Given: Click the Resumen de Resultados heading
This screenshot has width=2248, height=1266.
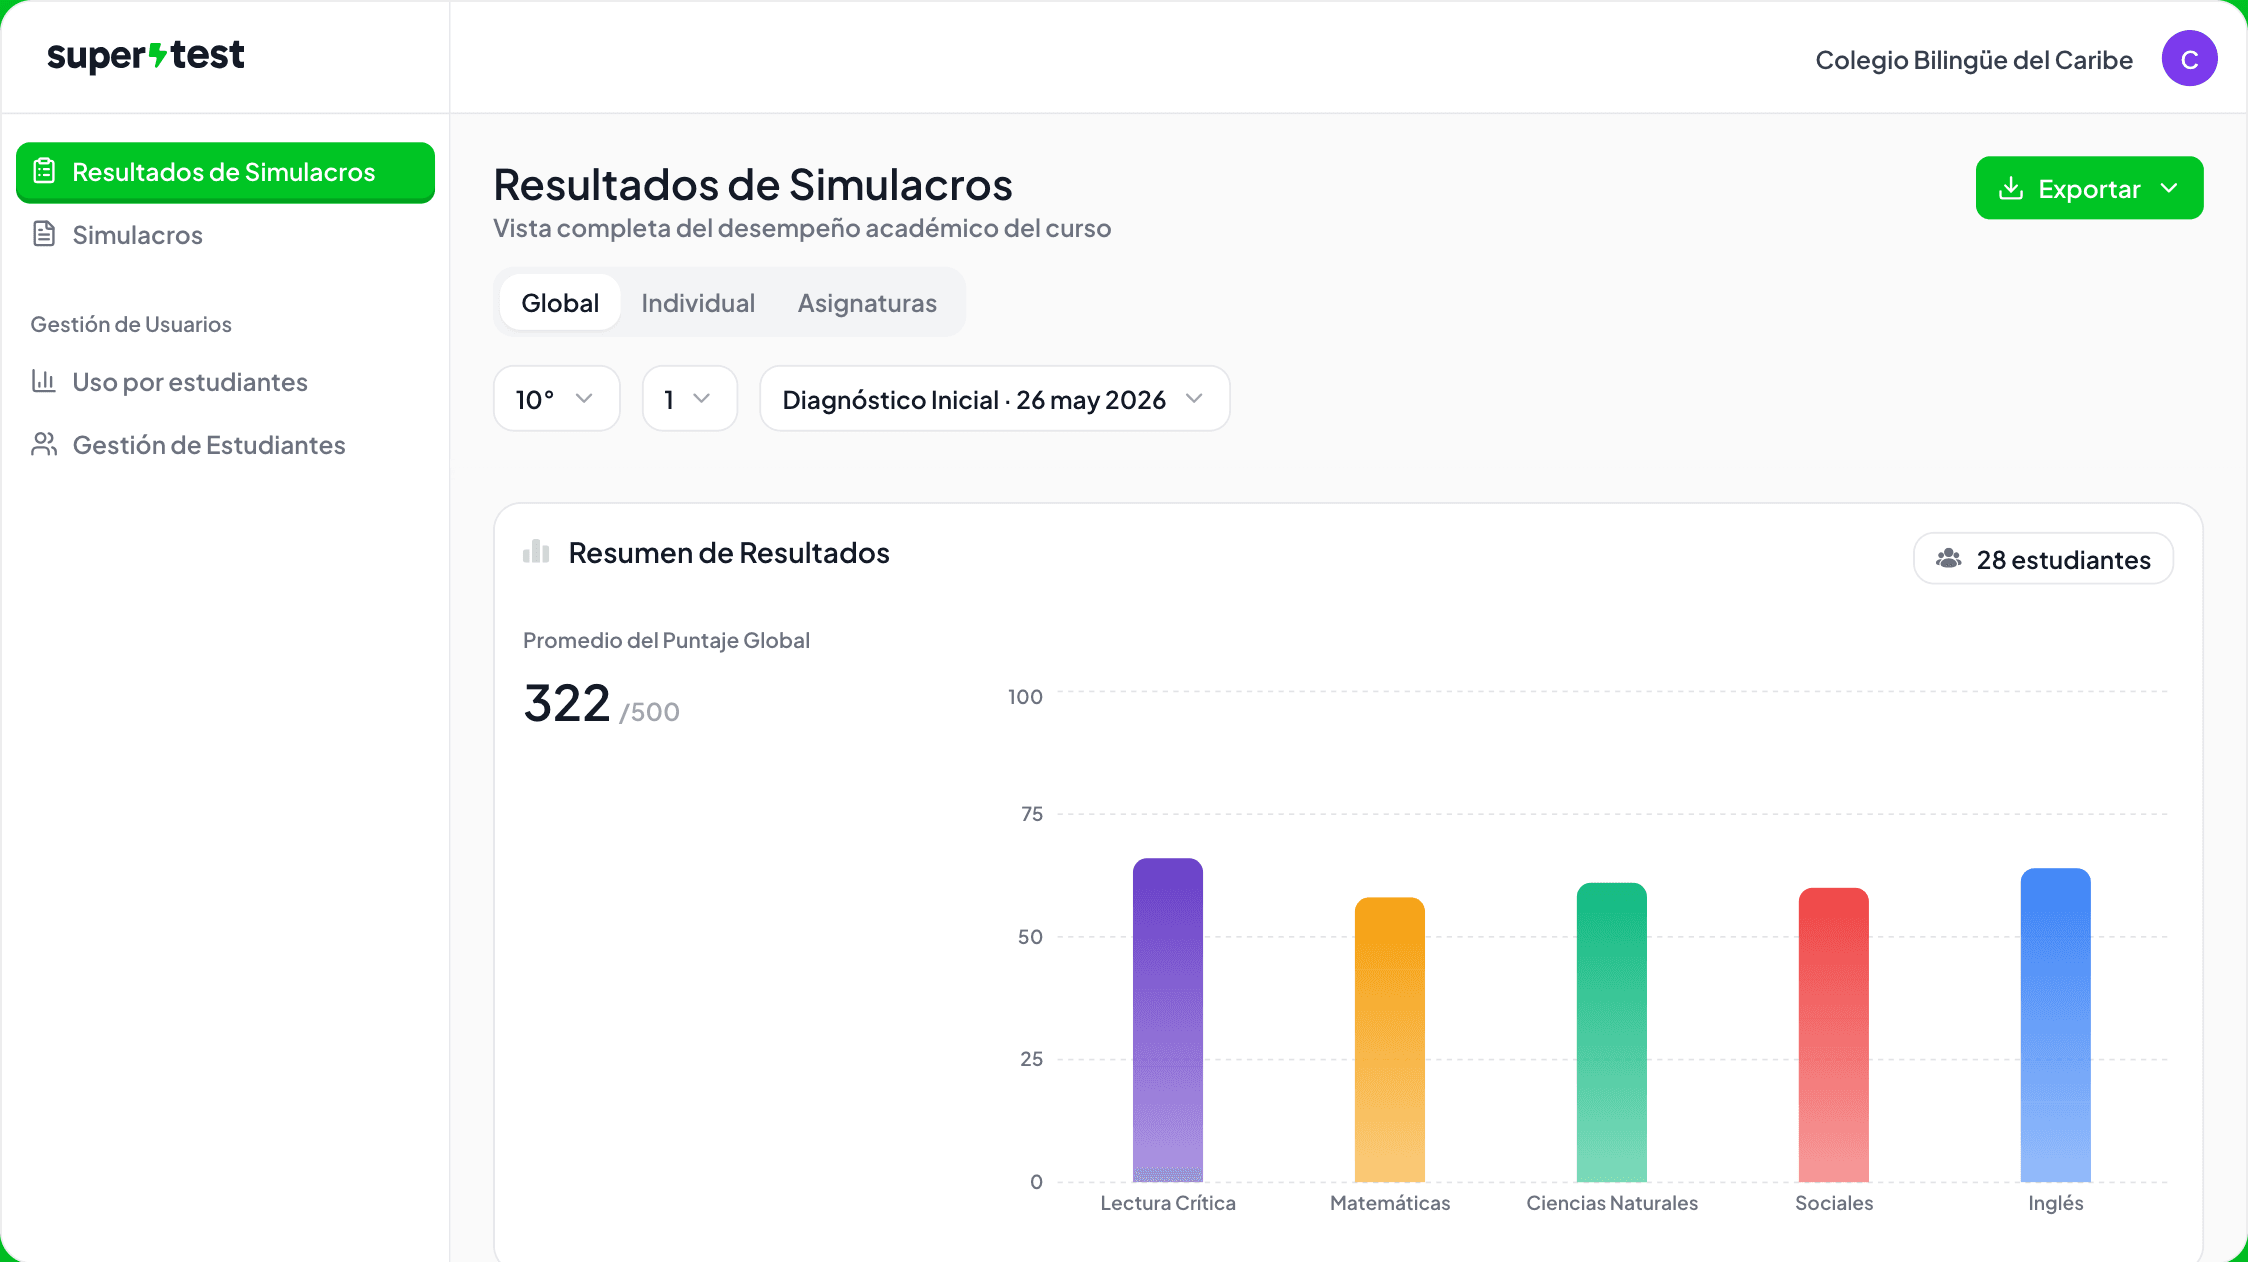Looking at the screenshot, I should (729, 552).
